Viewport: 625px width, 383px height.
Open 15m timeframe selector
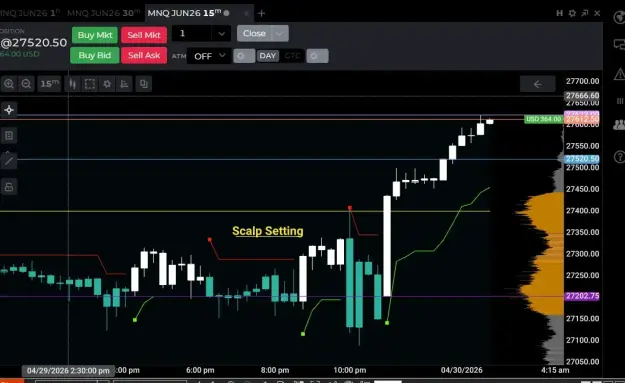point(49,84)
